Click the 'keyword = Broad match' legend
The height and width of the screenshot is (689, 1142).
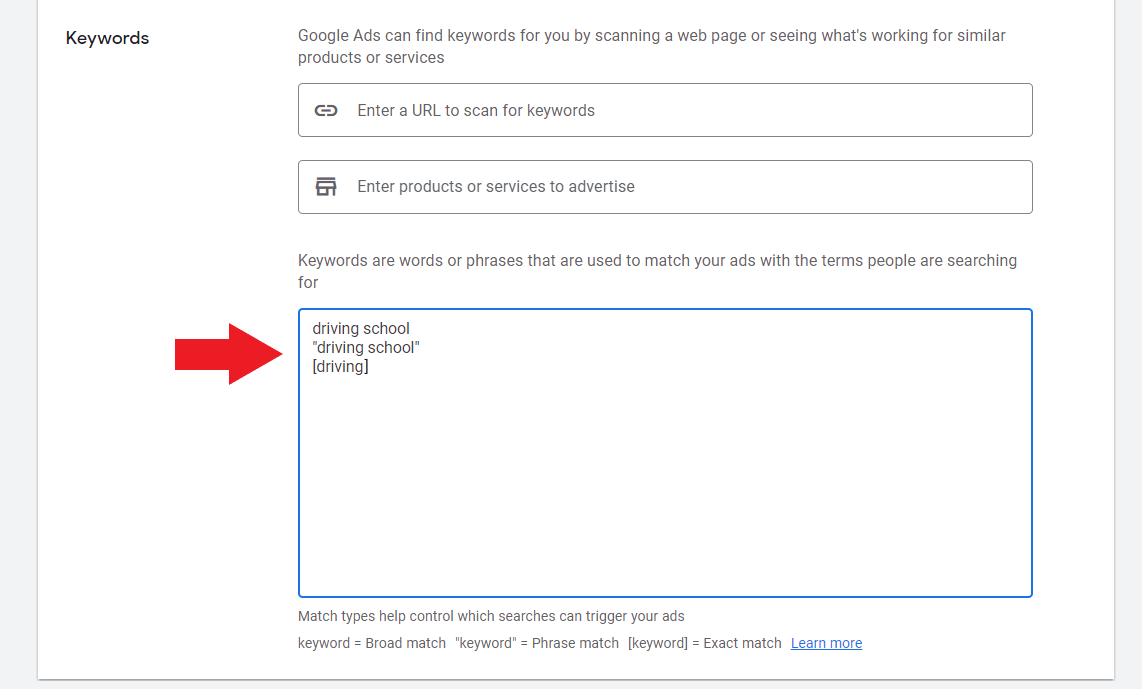pos(372,643)
